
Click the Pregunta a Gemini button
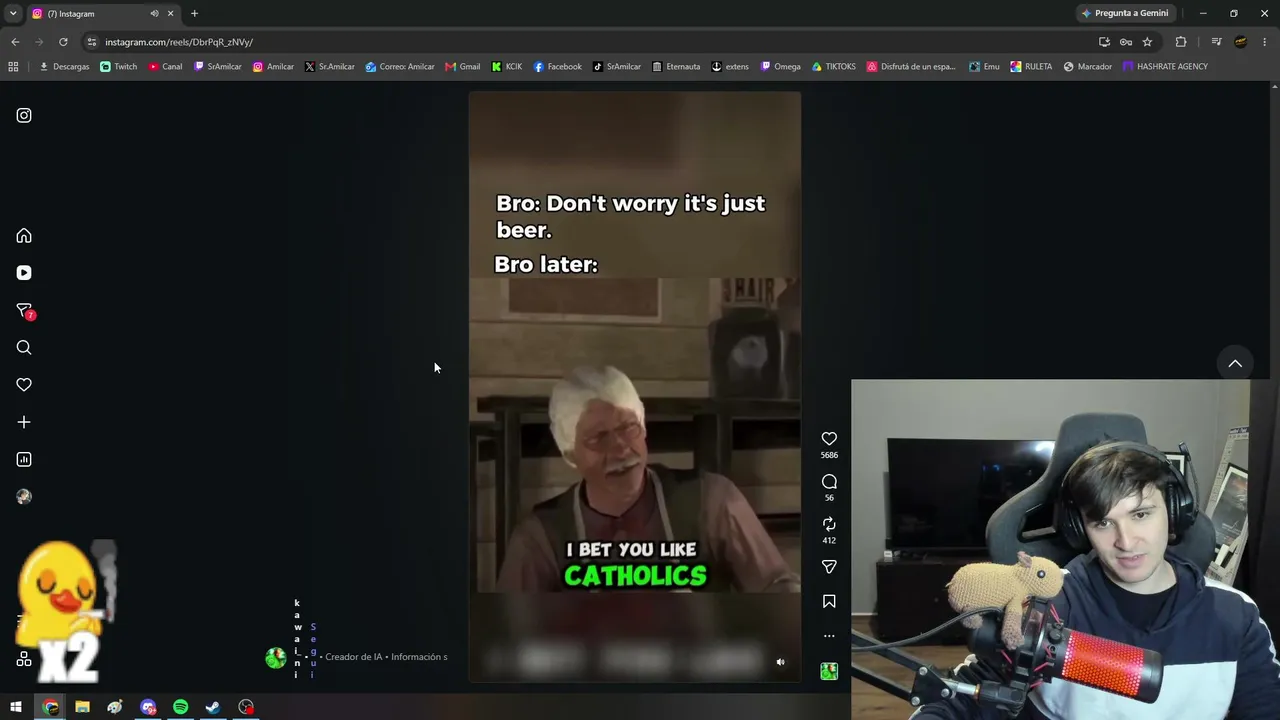pos(1125,14)
